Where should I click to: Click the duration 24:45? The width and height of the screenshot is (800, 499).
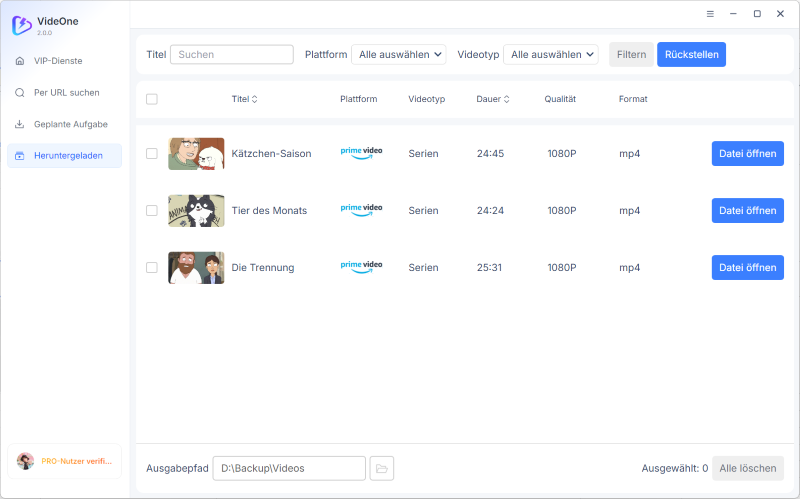(490, 154)
